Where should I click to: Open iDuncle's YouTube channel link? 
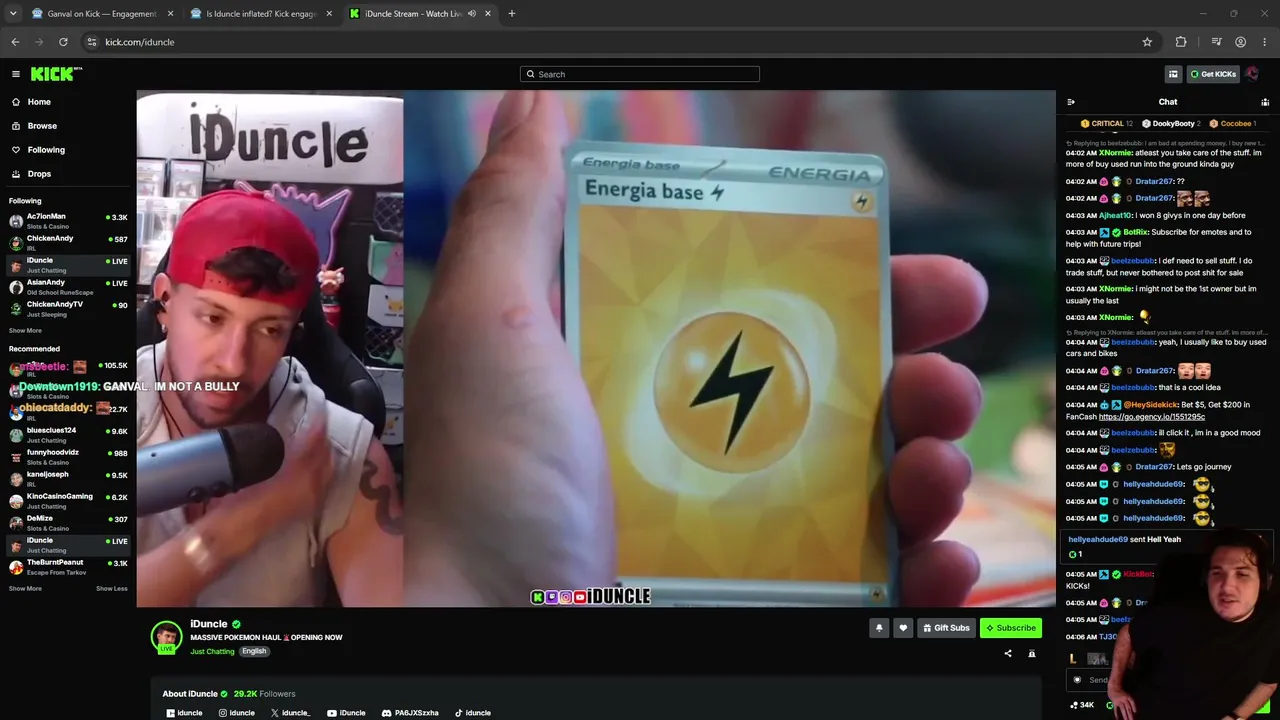click(346, 713)
